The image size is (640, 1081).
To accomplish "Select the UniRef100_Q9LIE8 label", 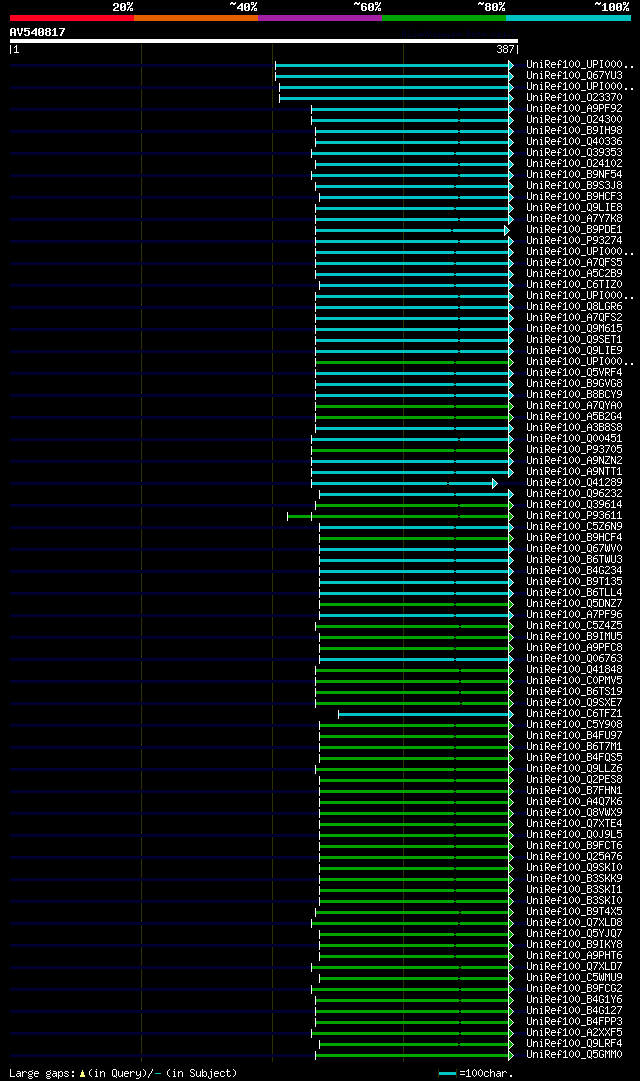I will pos(574,208).
